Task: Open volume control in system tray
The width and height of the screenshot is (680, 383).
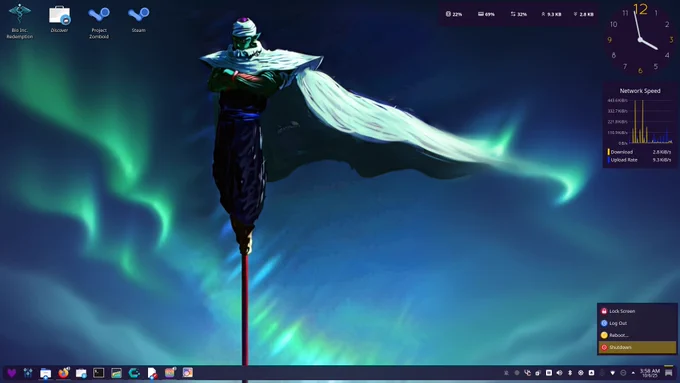Action: (559, 373)
